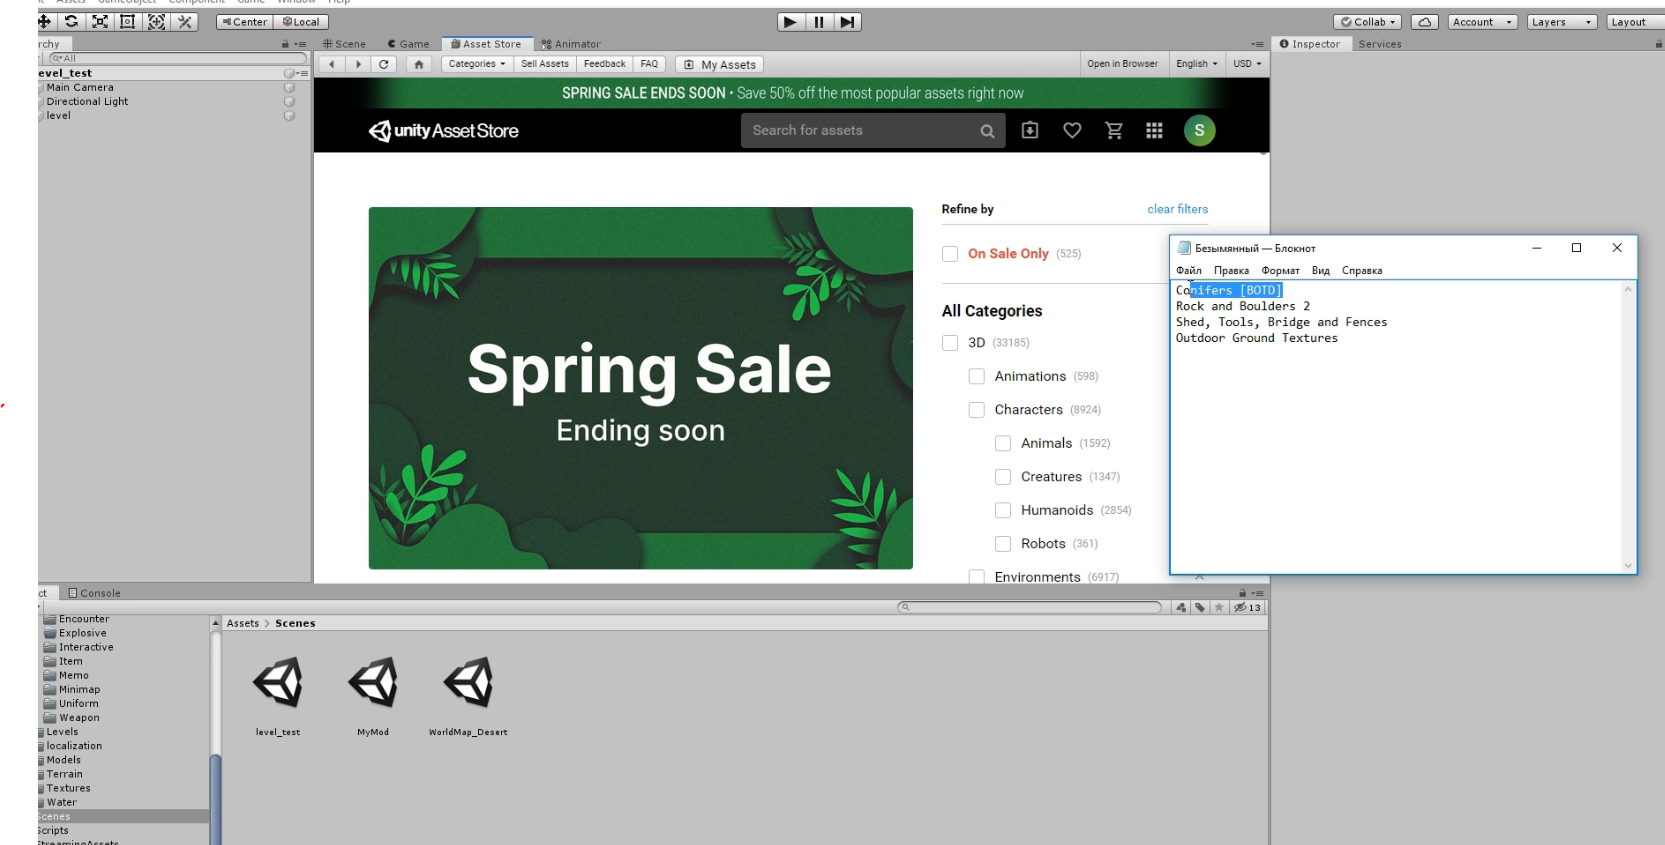Screen dimensions: 1665x845
Task: Click the Feedback button
Action: pyautogui.click(x=605, y=64)
